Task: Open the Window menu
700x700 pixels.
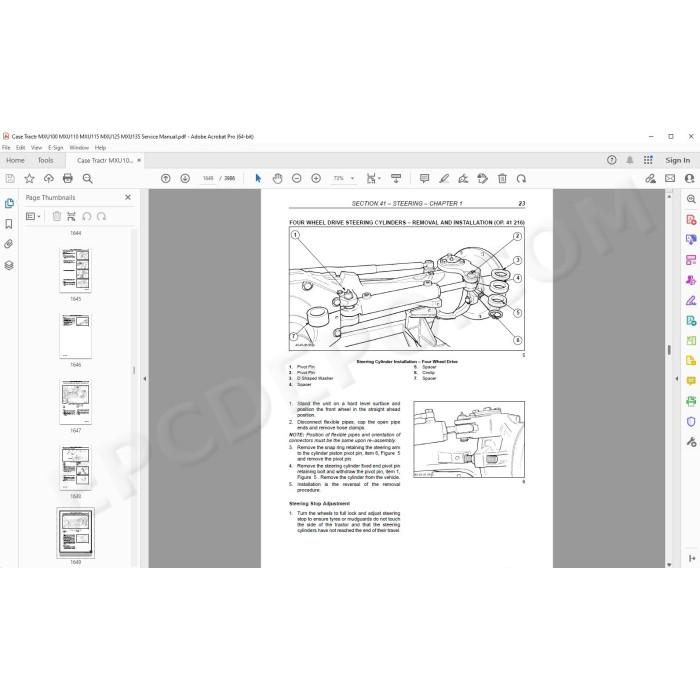Action: [x=79, y=148]
